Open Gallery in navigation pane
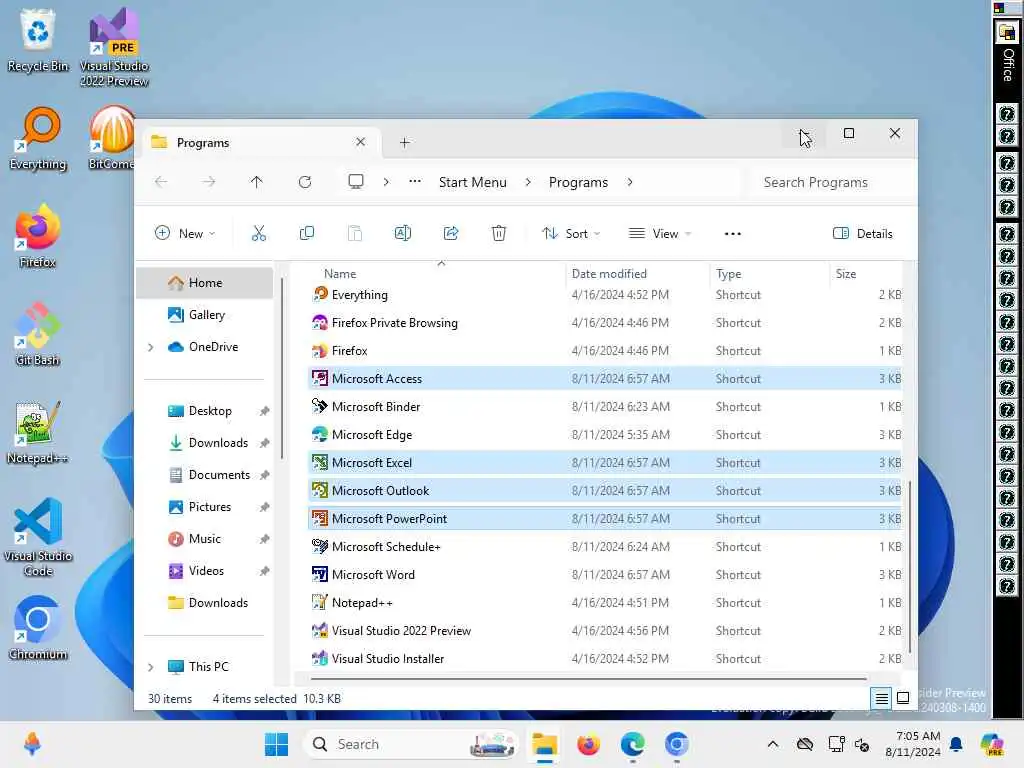The width and height of the screenshot is (1024, 768). [205, 315]
